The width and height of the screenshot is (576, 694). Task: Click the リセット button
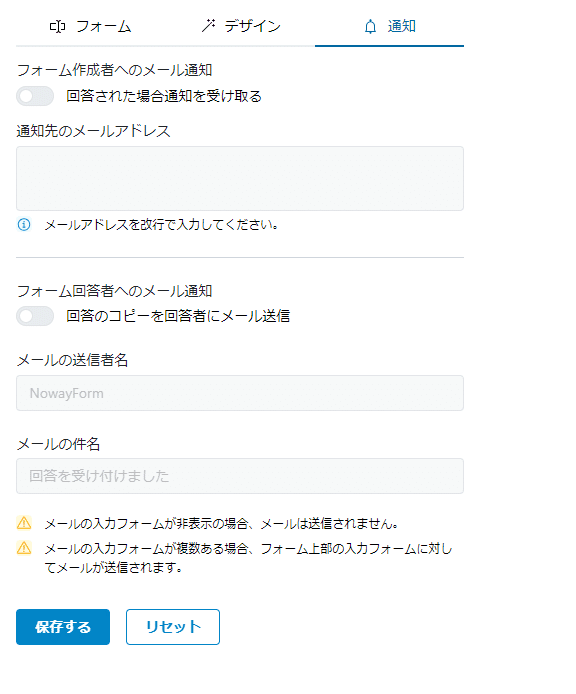(173, 627)
